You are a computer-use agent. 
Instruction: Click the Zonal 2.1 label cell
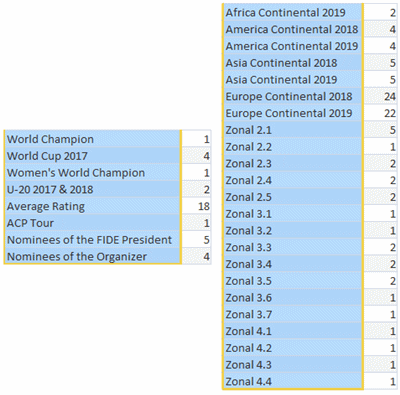coord(293,130)
